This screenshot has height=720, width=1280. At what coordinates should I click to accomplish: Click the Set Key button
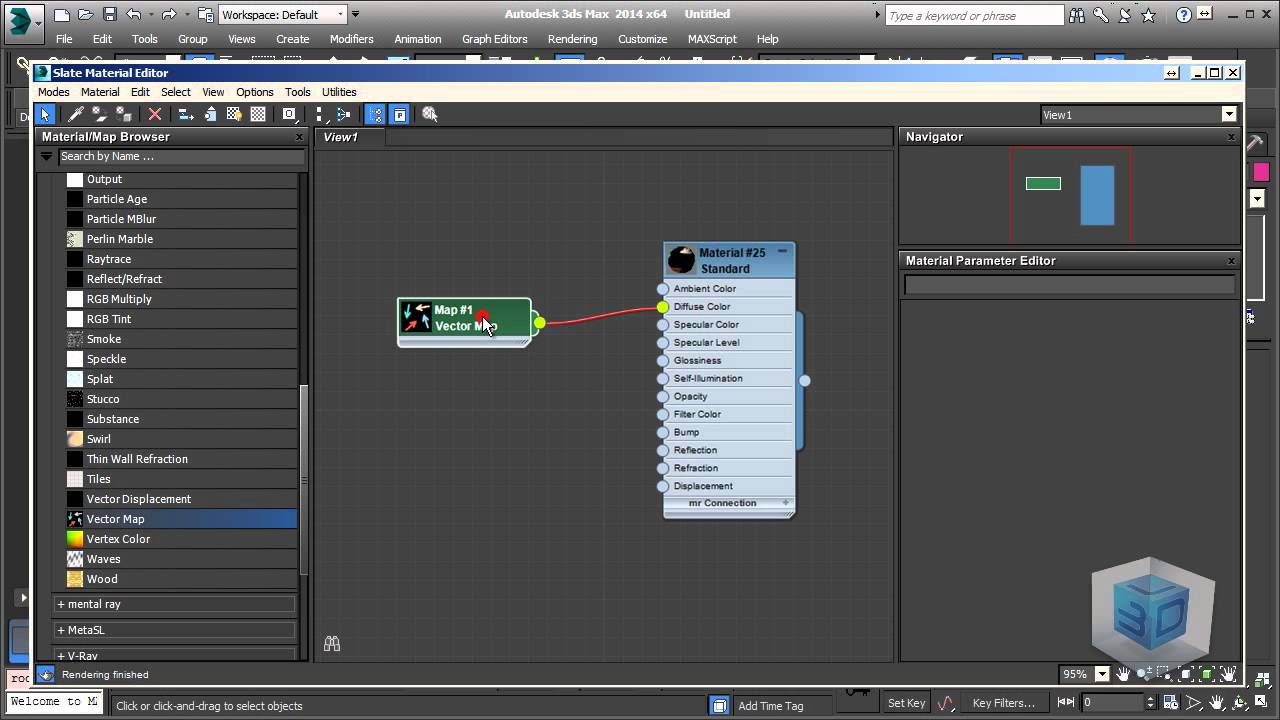coord(907,703)
